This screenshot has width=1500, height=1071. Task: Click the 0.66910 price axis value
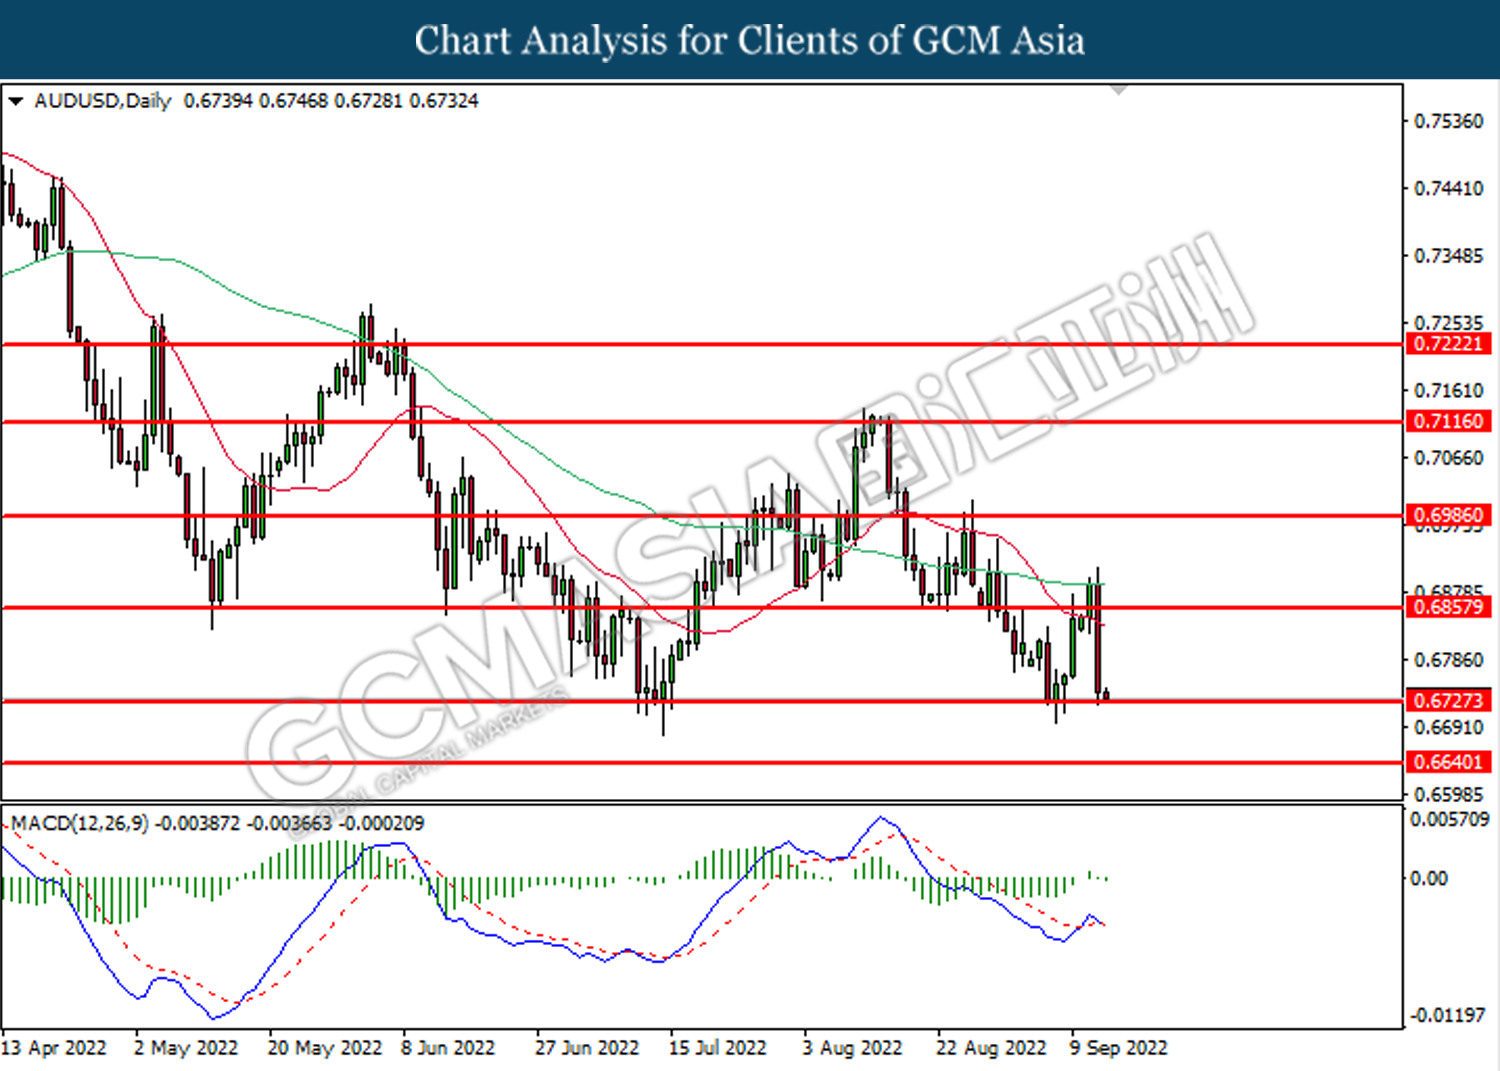click(1449, 727)
